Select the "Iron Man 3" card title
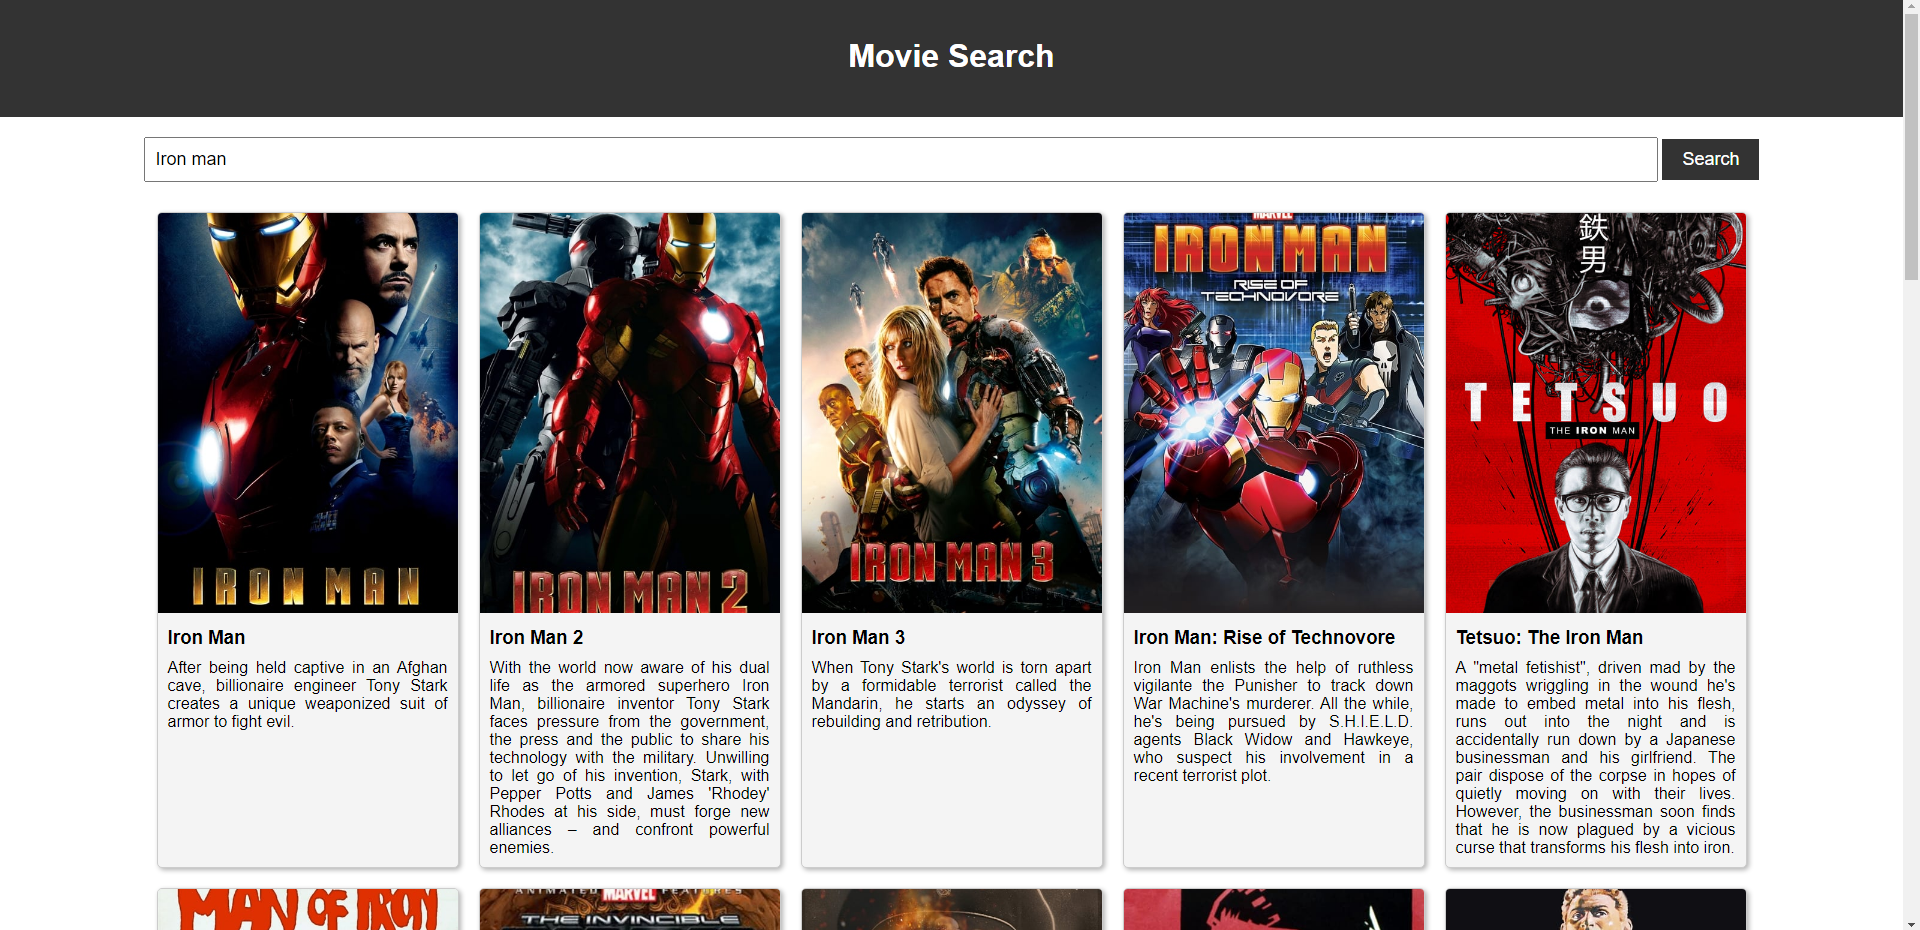The width and height of the screenshot is (1920, 930). tap(858, 637)
